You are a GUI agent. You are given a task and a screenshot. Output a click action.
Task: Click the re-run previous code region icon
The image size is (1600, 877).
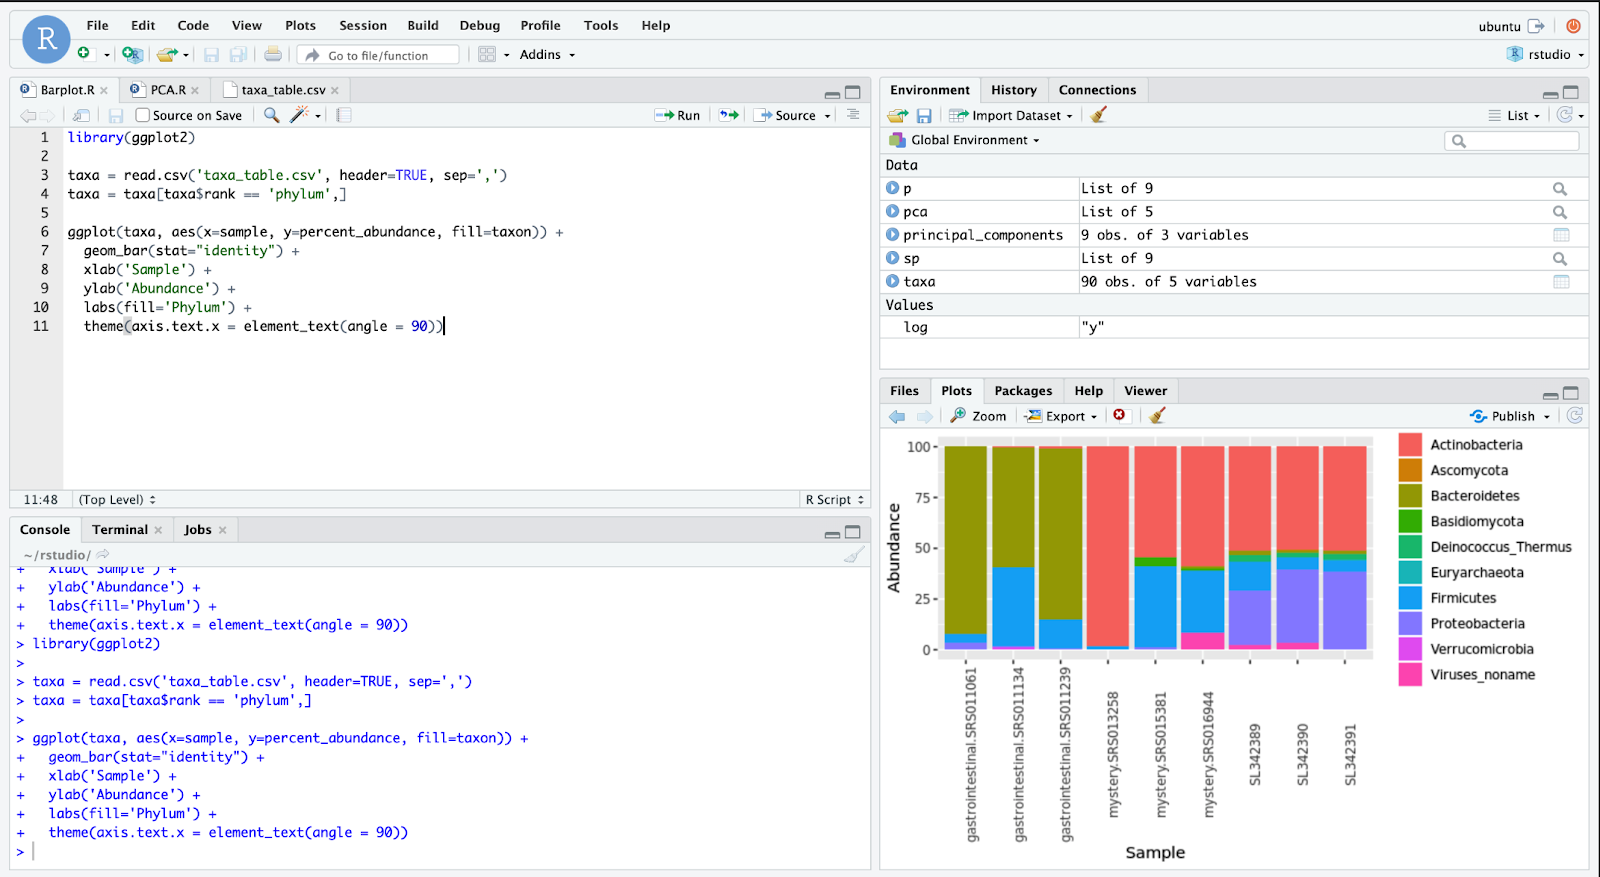pyautogui.click(x=729, y=115)
